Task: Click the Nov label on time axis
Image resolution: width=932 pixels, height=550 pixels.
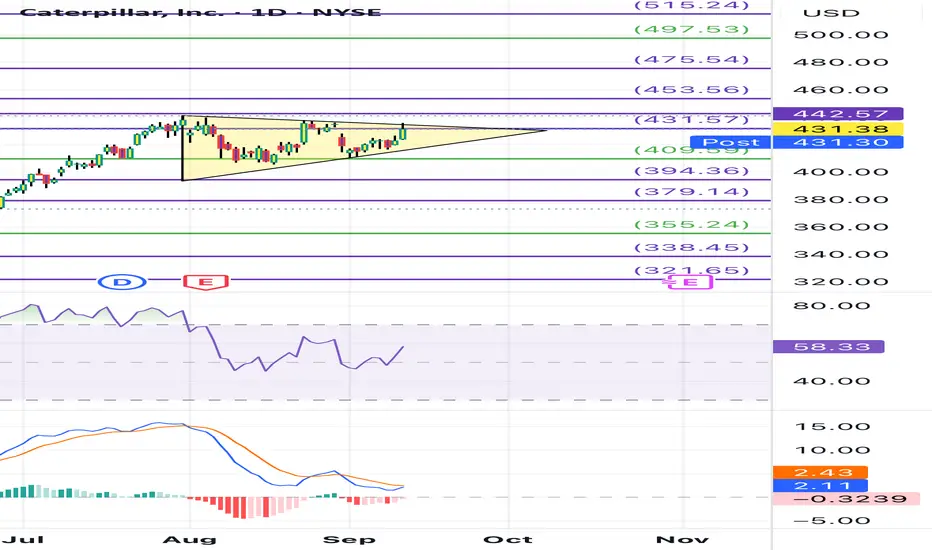Action: 682,540
